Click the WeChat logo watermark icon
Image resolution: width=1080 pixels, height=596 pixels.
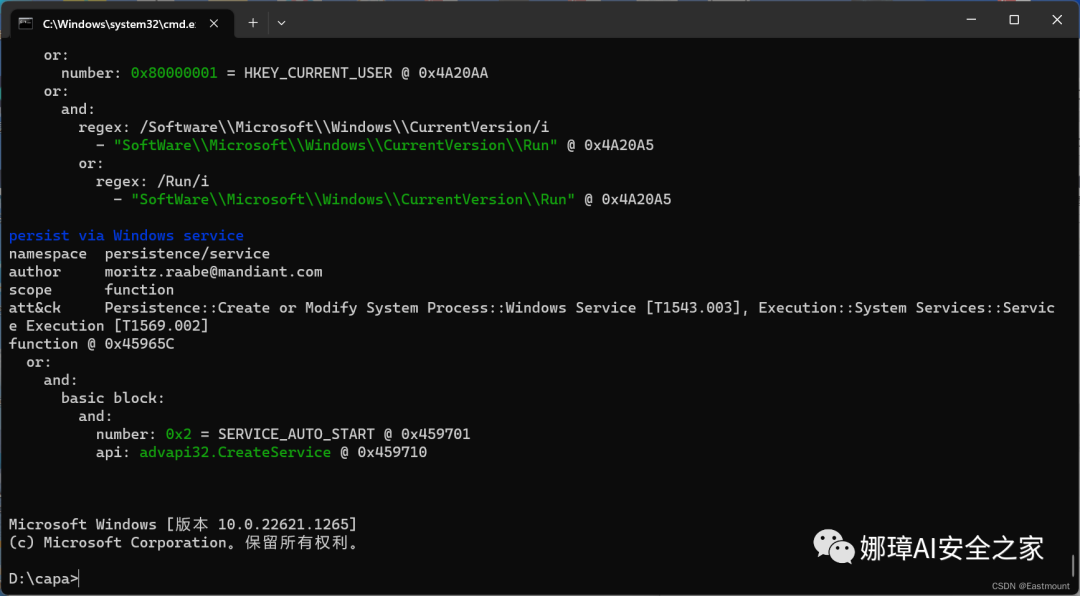pos(834,546)
